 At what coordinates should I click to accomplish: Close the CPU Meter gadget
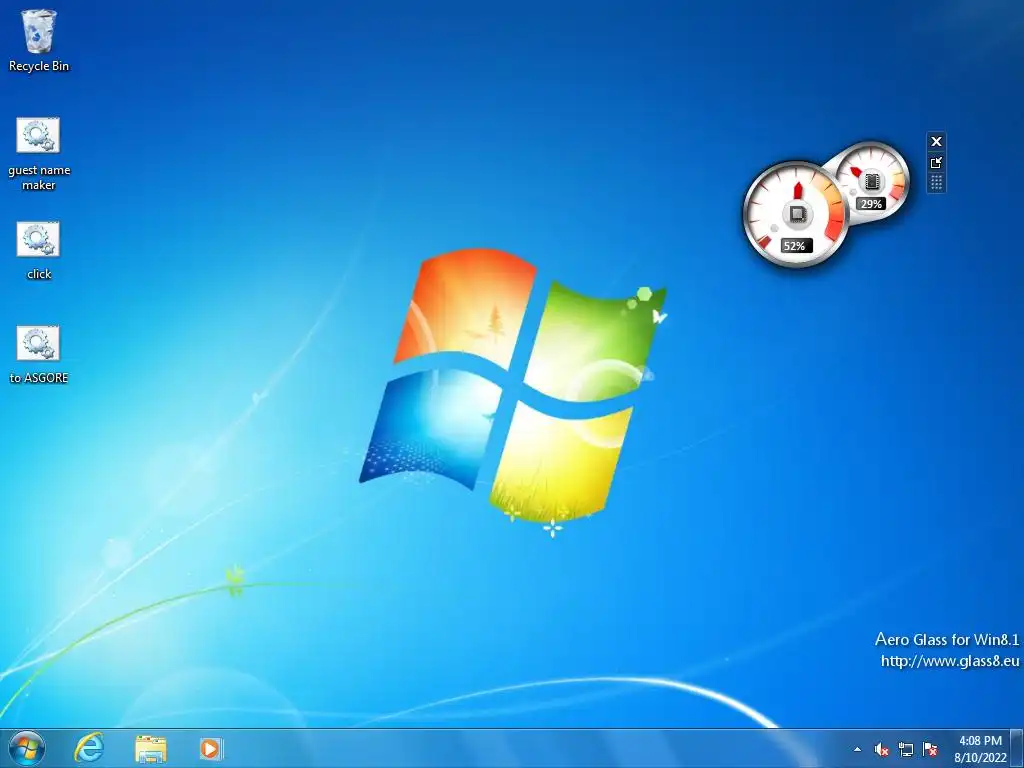coord(936,142)
